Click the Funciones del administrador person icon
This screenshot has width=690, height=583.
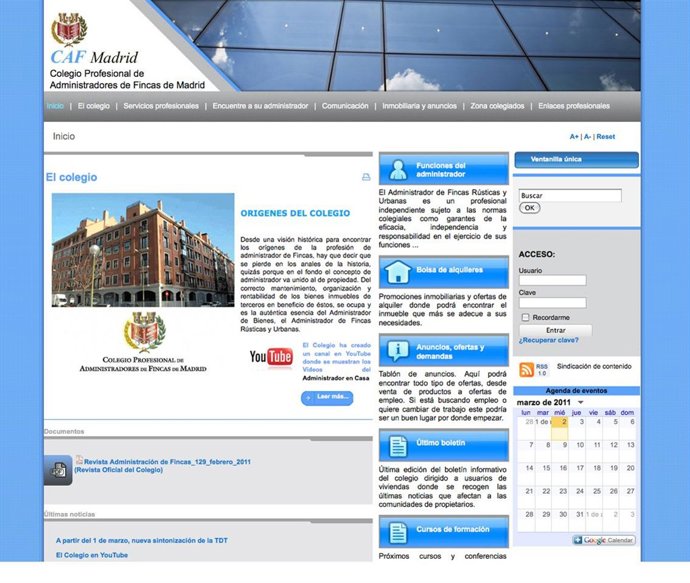coord(398,169)
